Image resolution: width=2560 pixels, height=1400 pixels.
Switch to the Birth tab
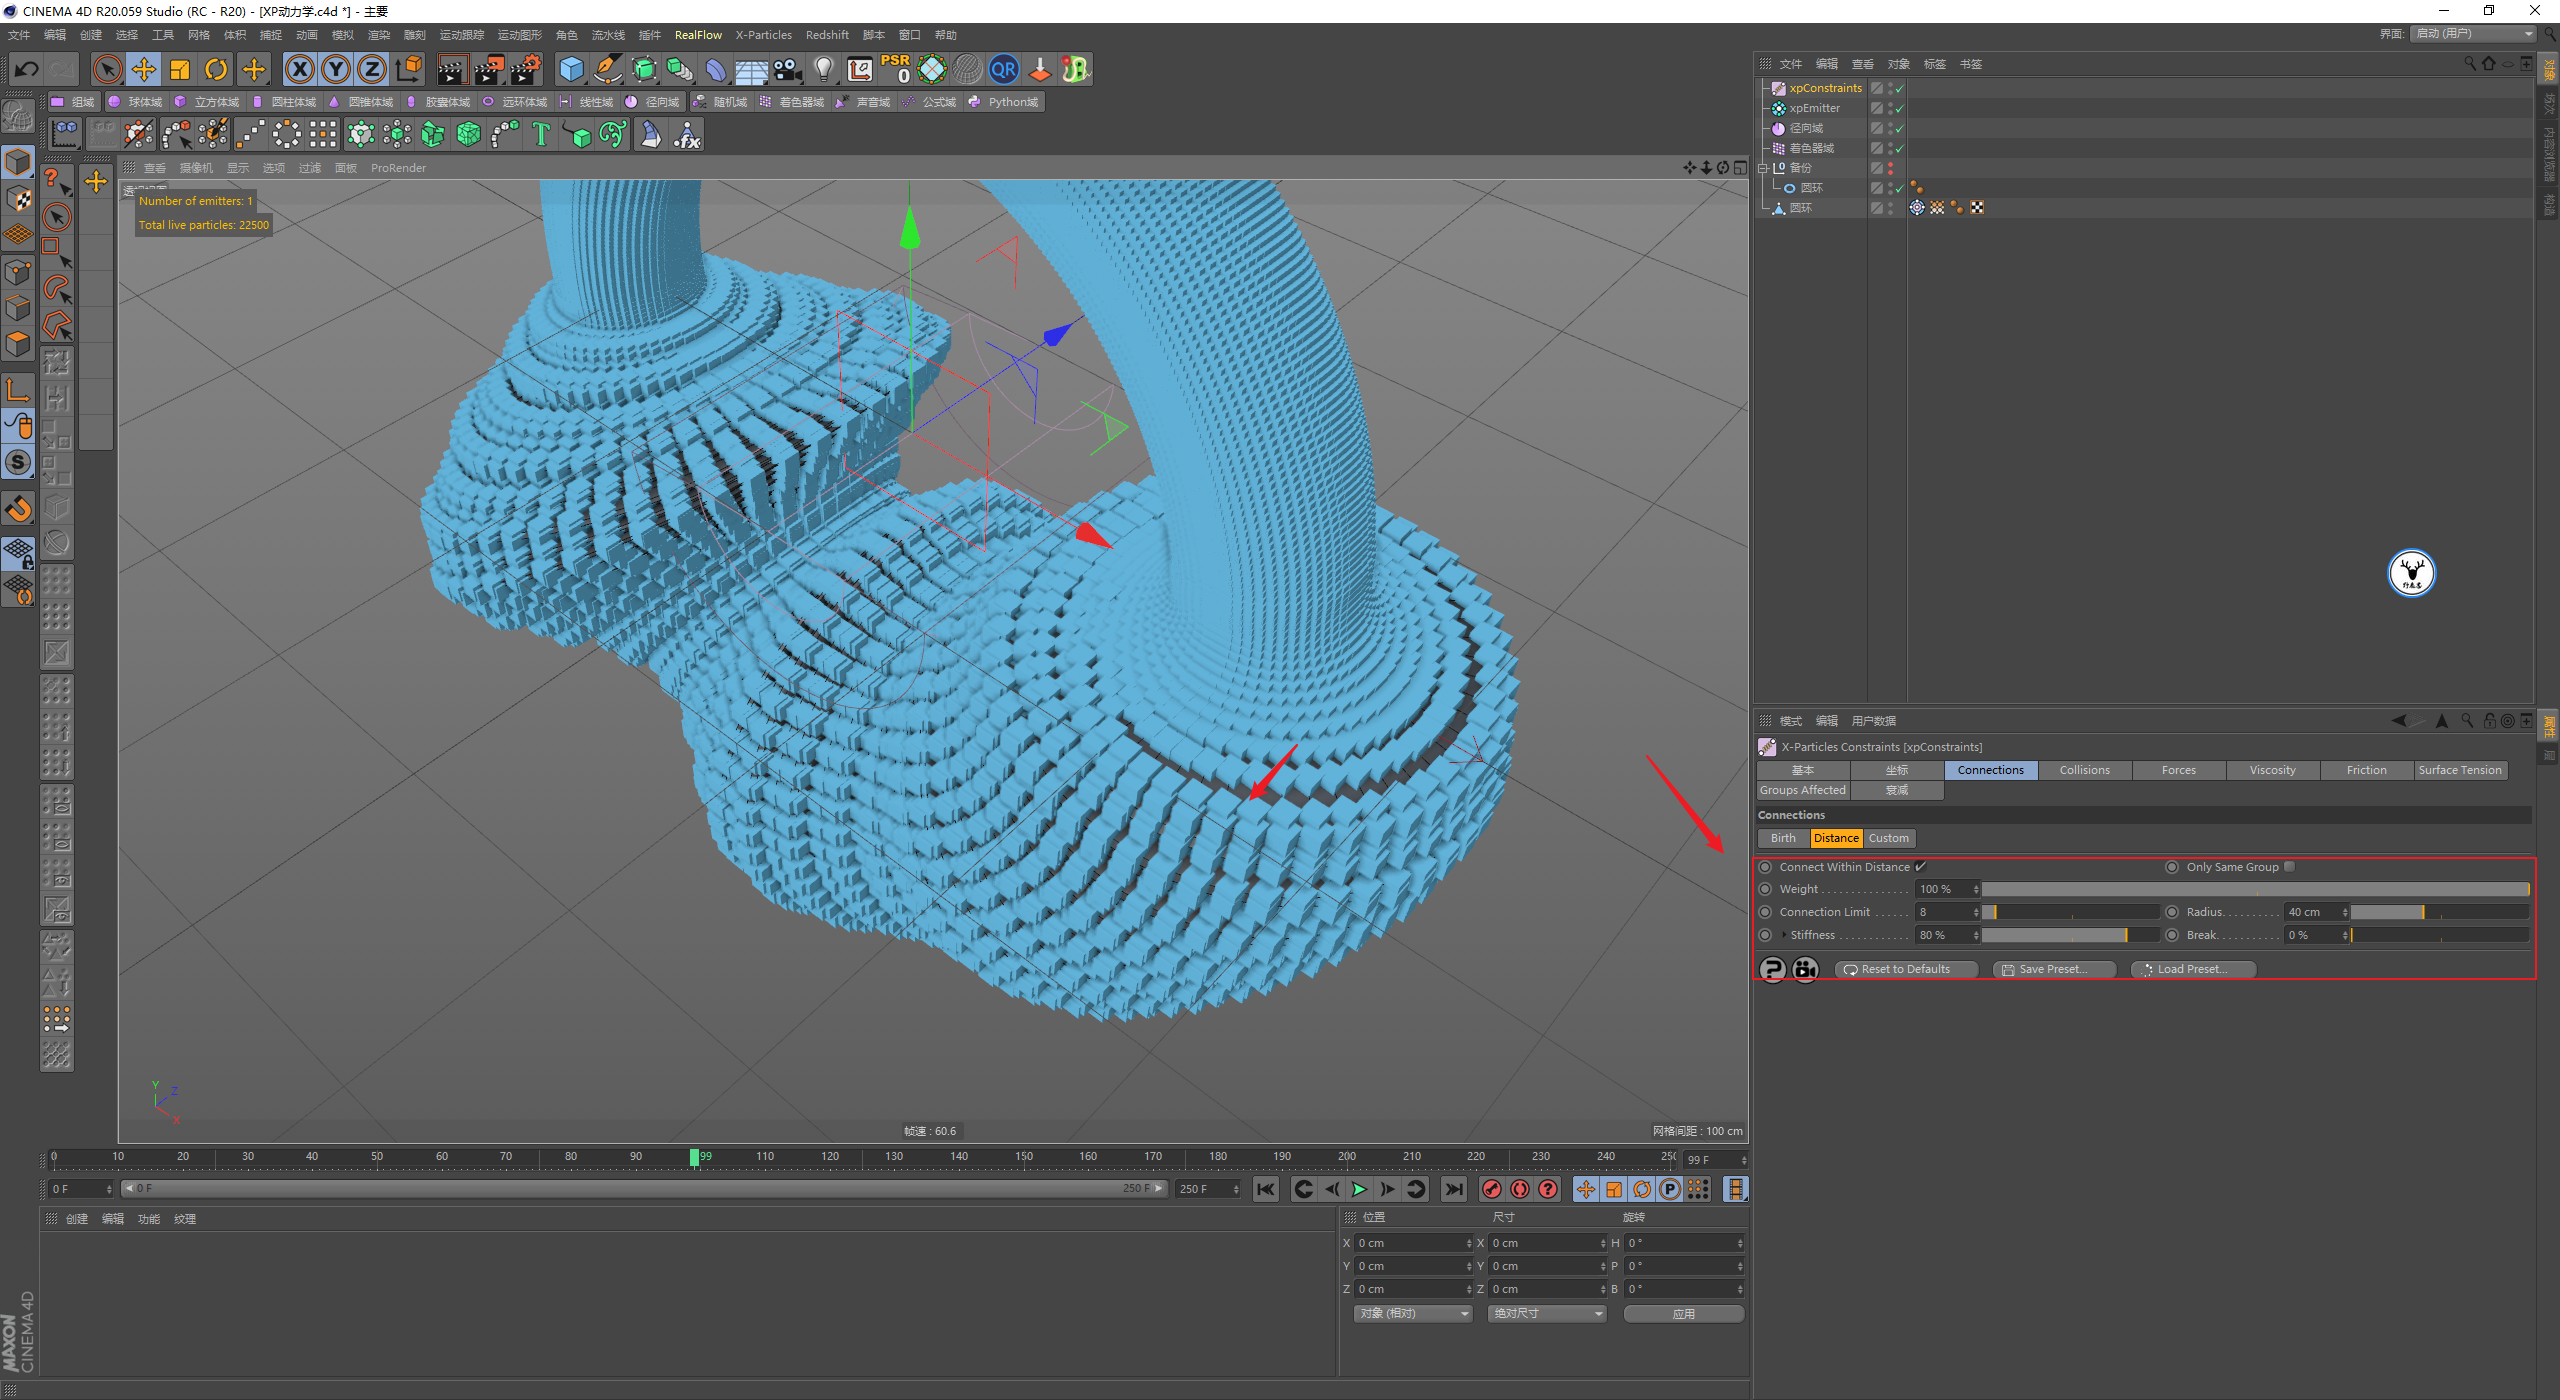[x=1783, y=838]
